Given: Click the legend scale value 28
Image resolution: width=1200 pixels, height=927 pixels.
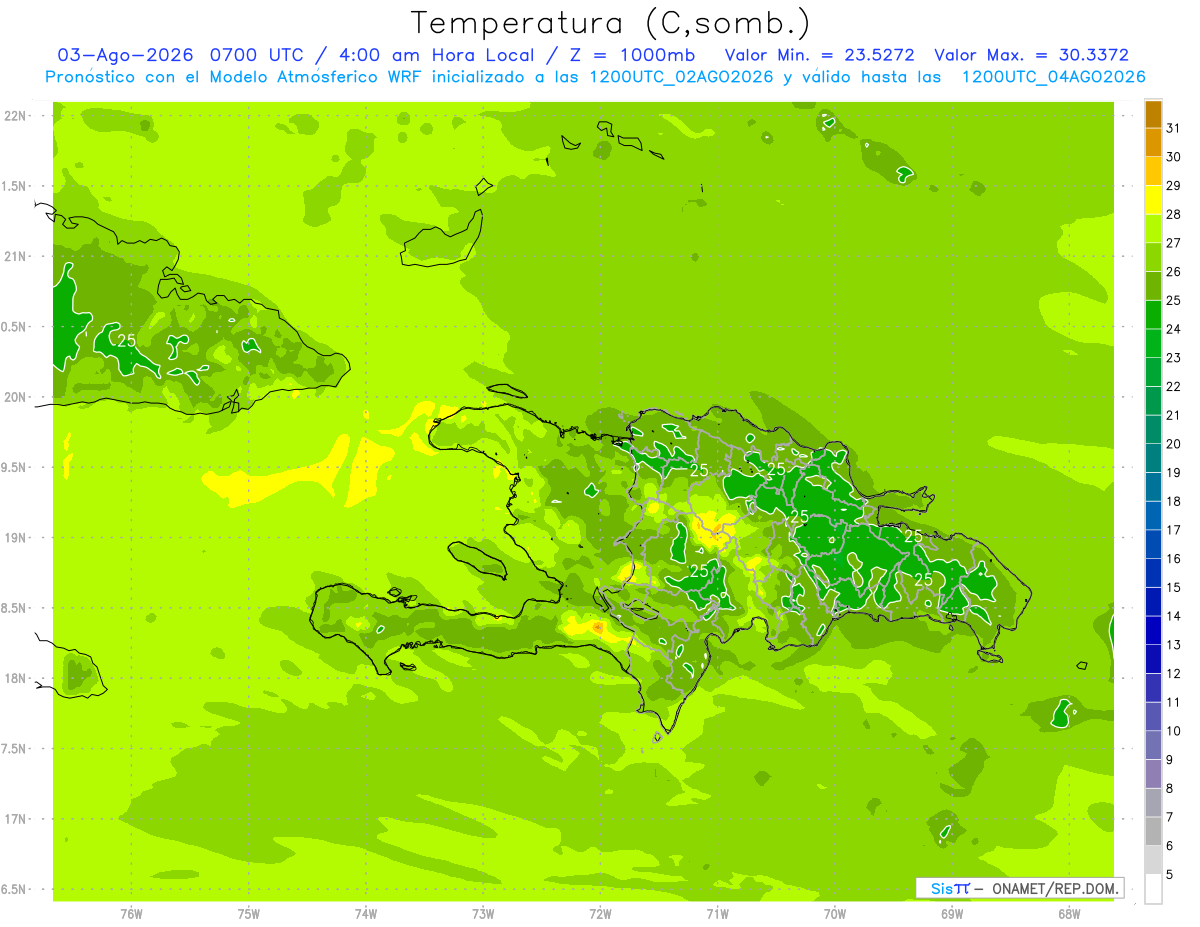Looking at the screenshot, I should click(x=1173, y=214).
